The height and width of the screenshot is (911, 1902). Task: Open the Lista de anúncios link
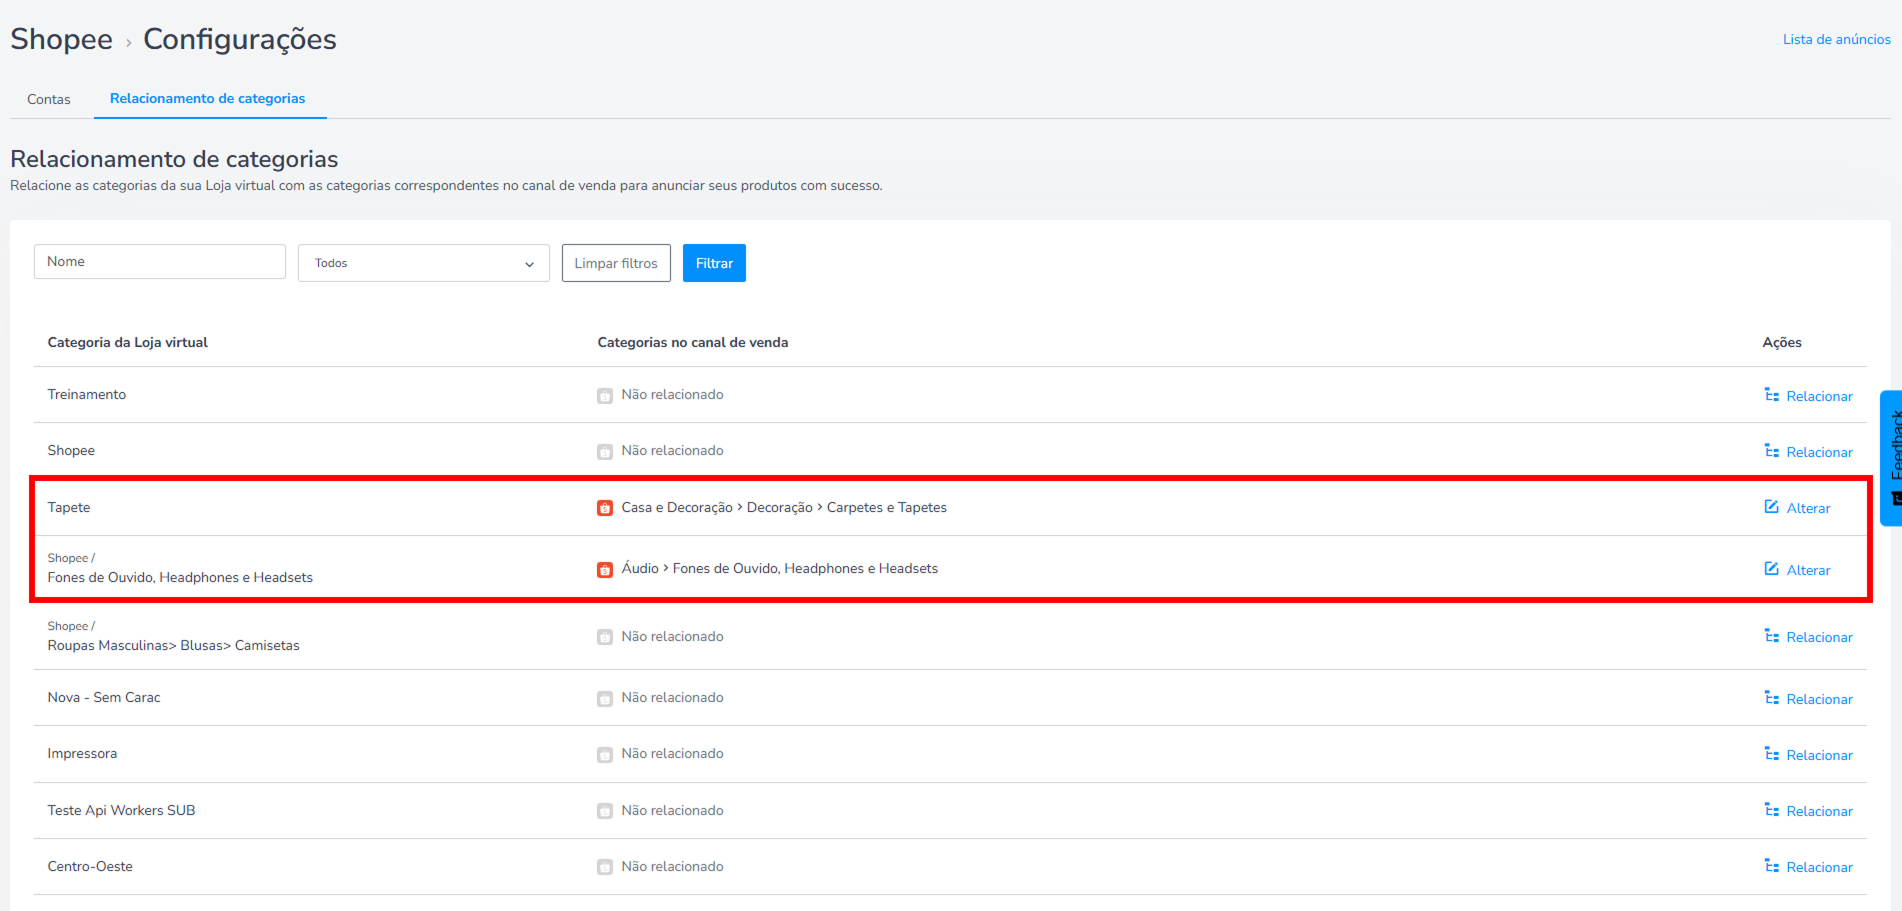(1836, 39)
